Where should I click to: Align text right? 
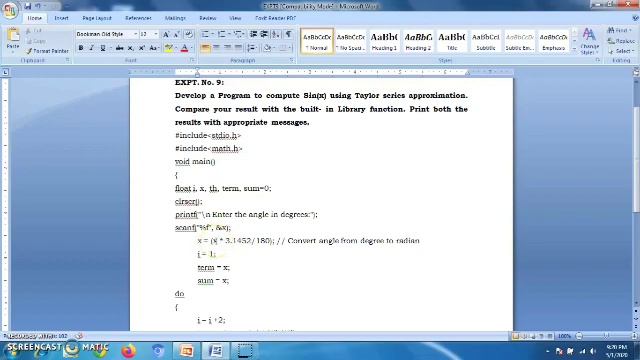tap(227, 48)
